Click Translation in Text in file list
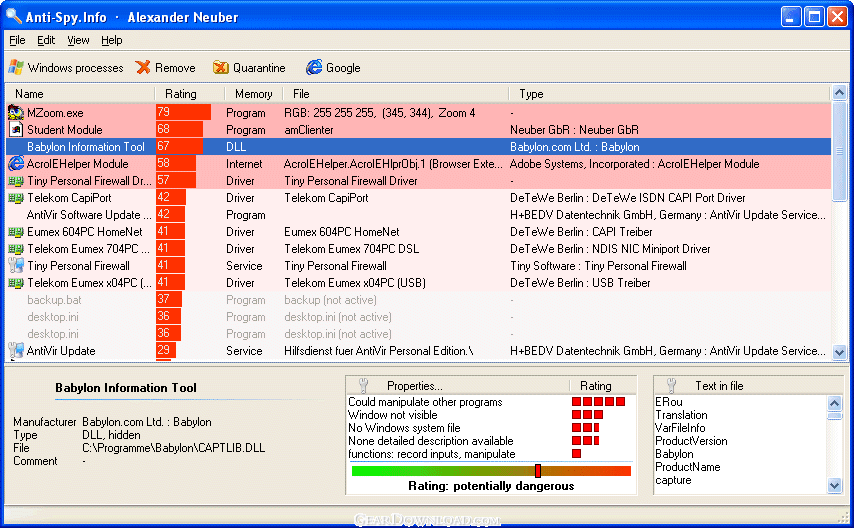Screen dimensions: 854x528 (681, 415)
